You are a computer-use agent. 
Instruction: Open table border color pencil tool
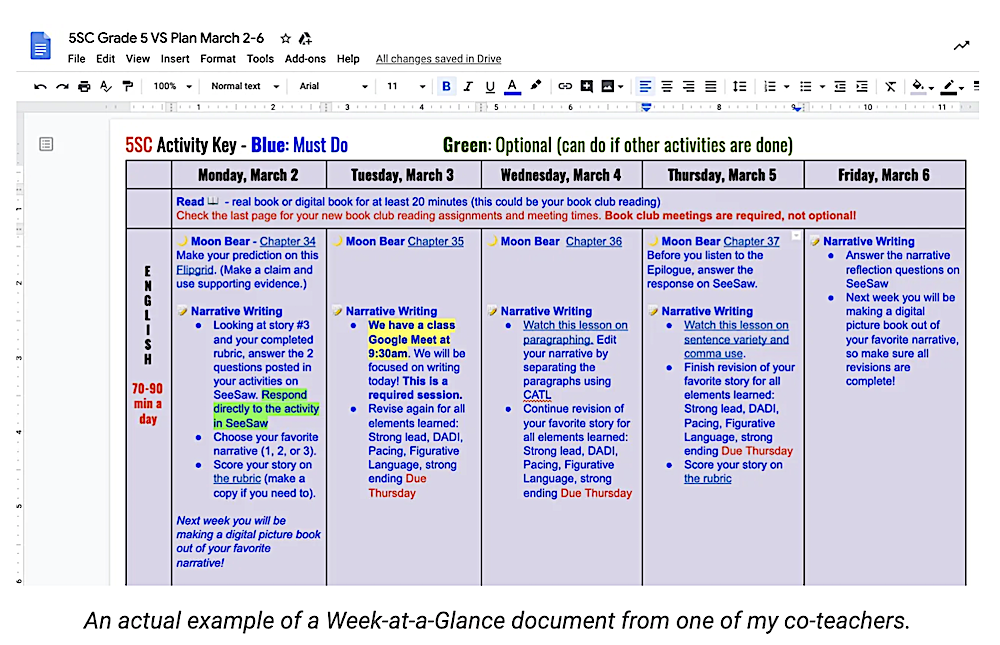(x=949, y=87)
